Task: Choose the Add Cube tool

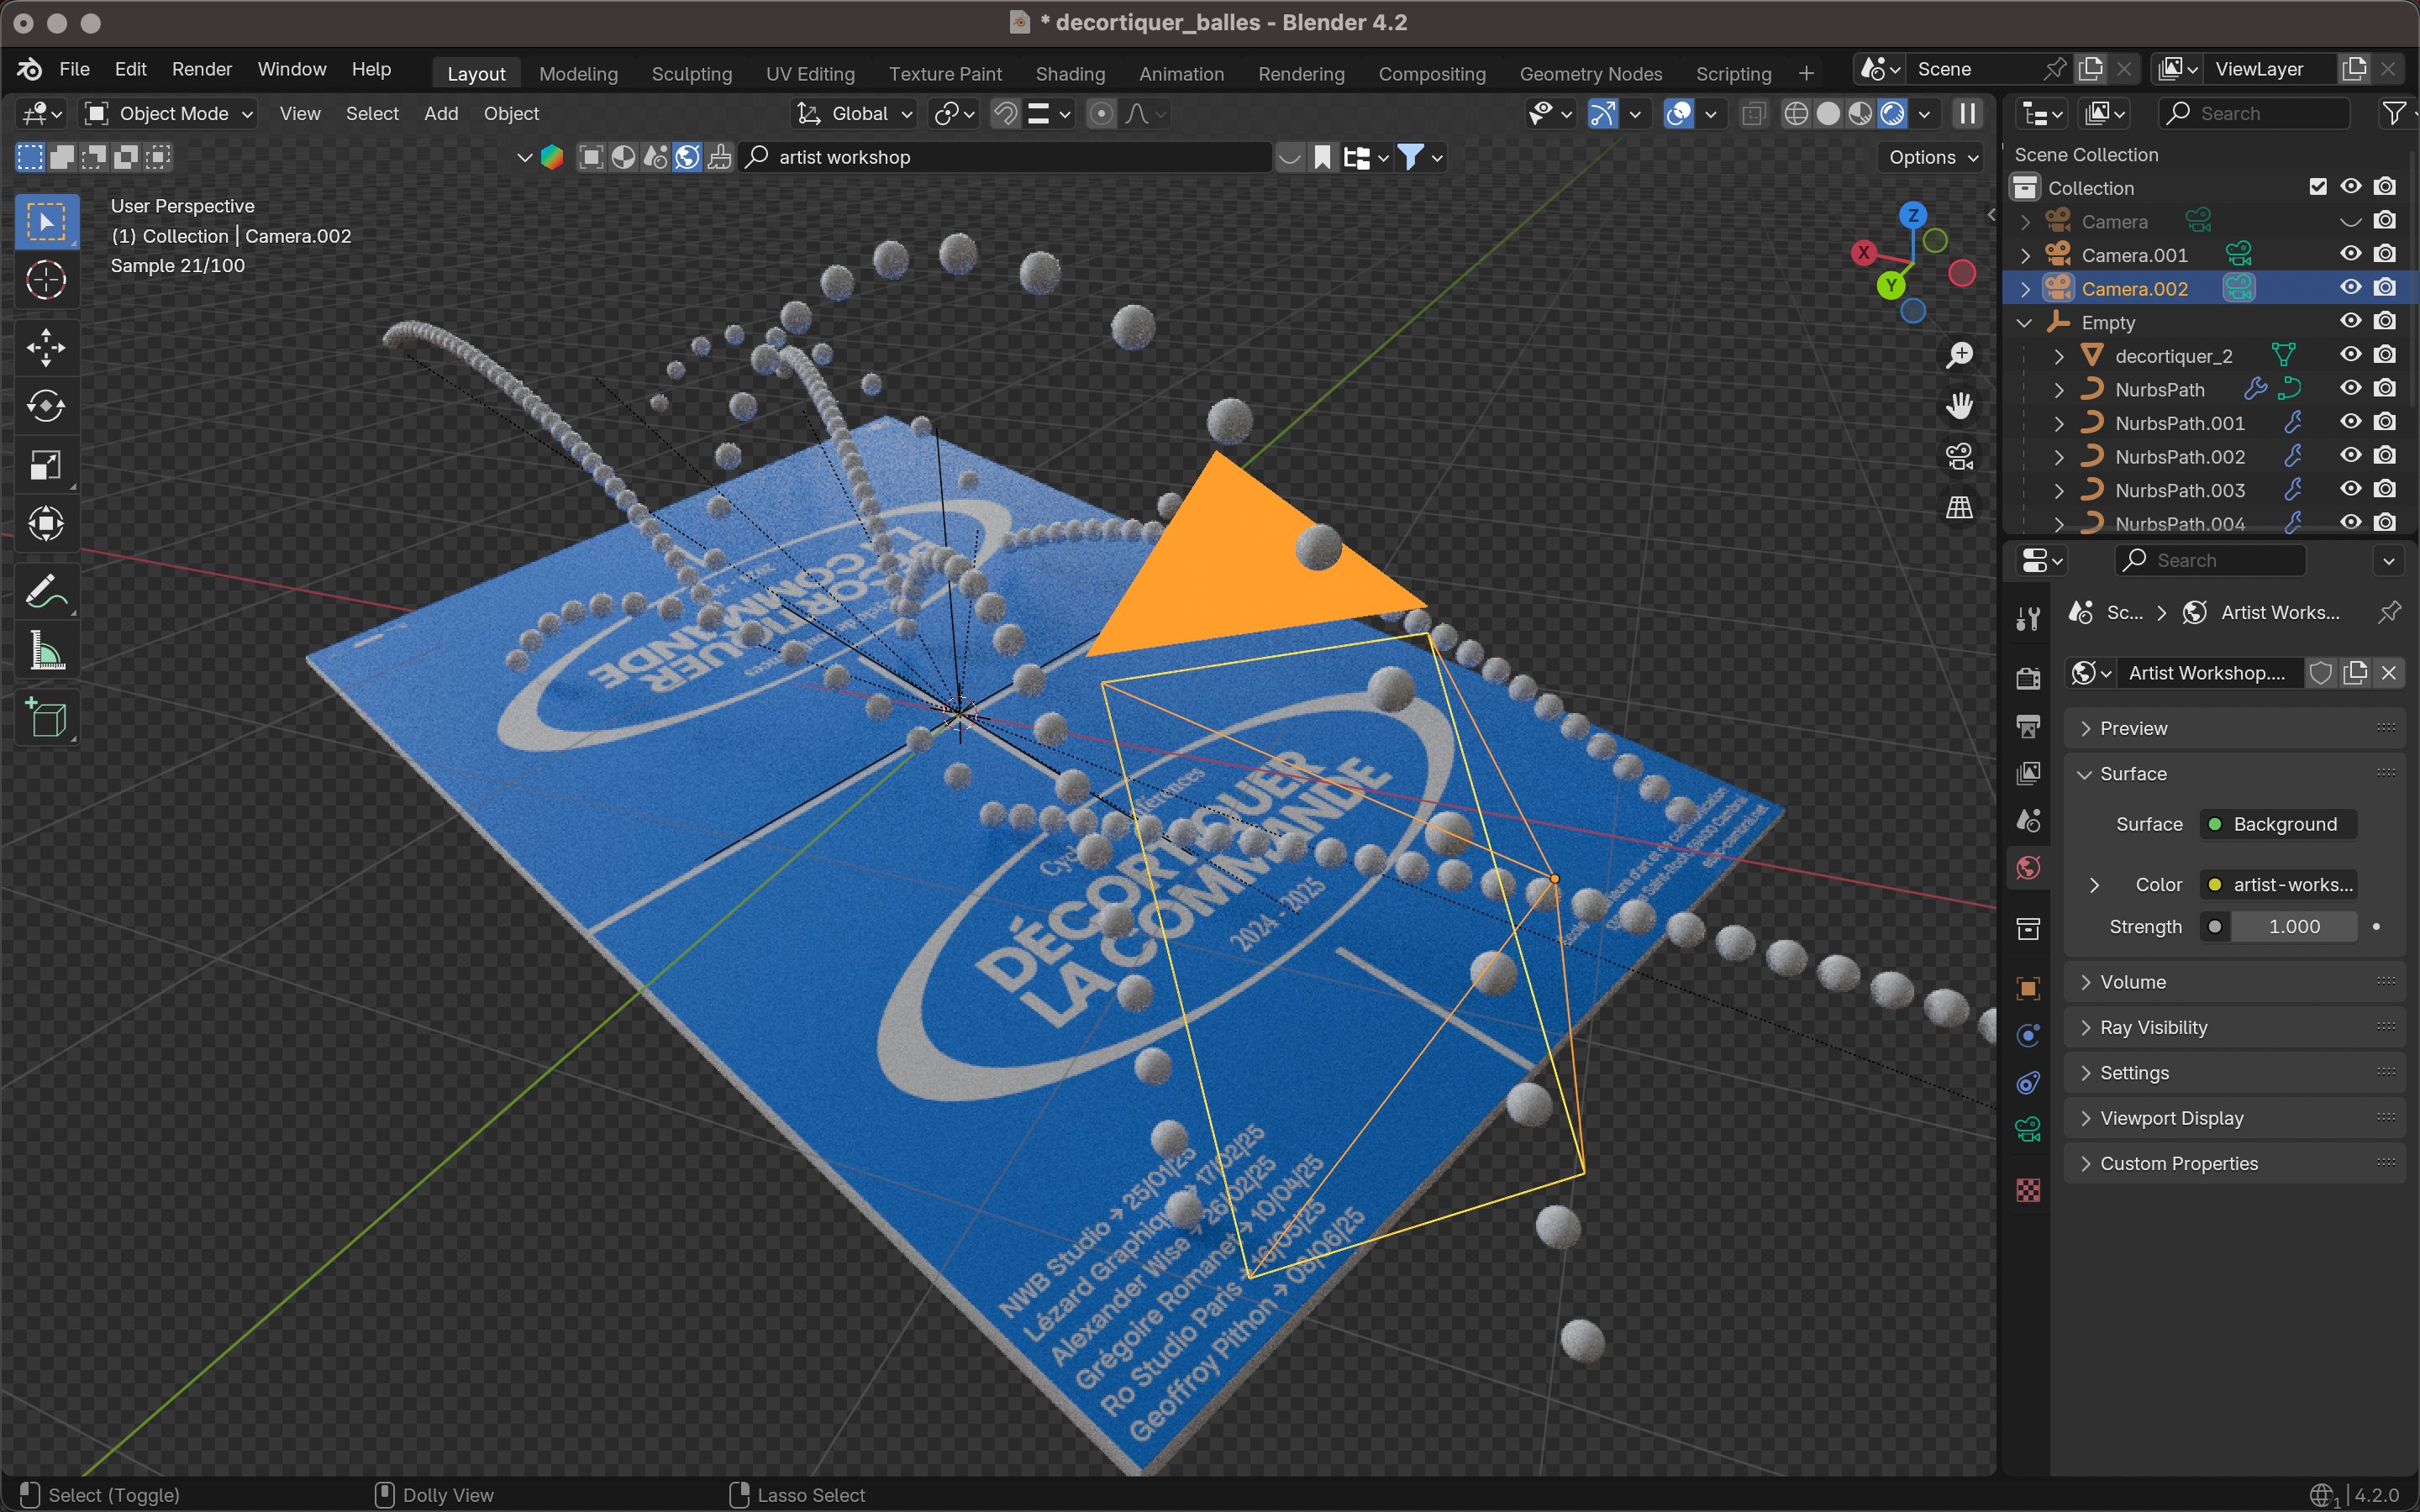Action: 46,718
